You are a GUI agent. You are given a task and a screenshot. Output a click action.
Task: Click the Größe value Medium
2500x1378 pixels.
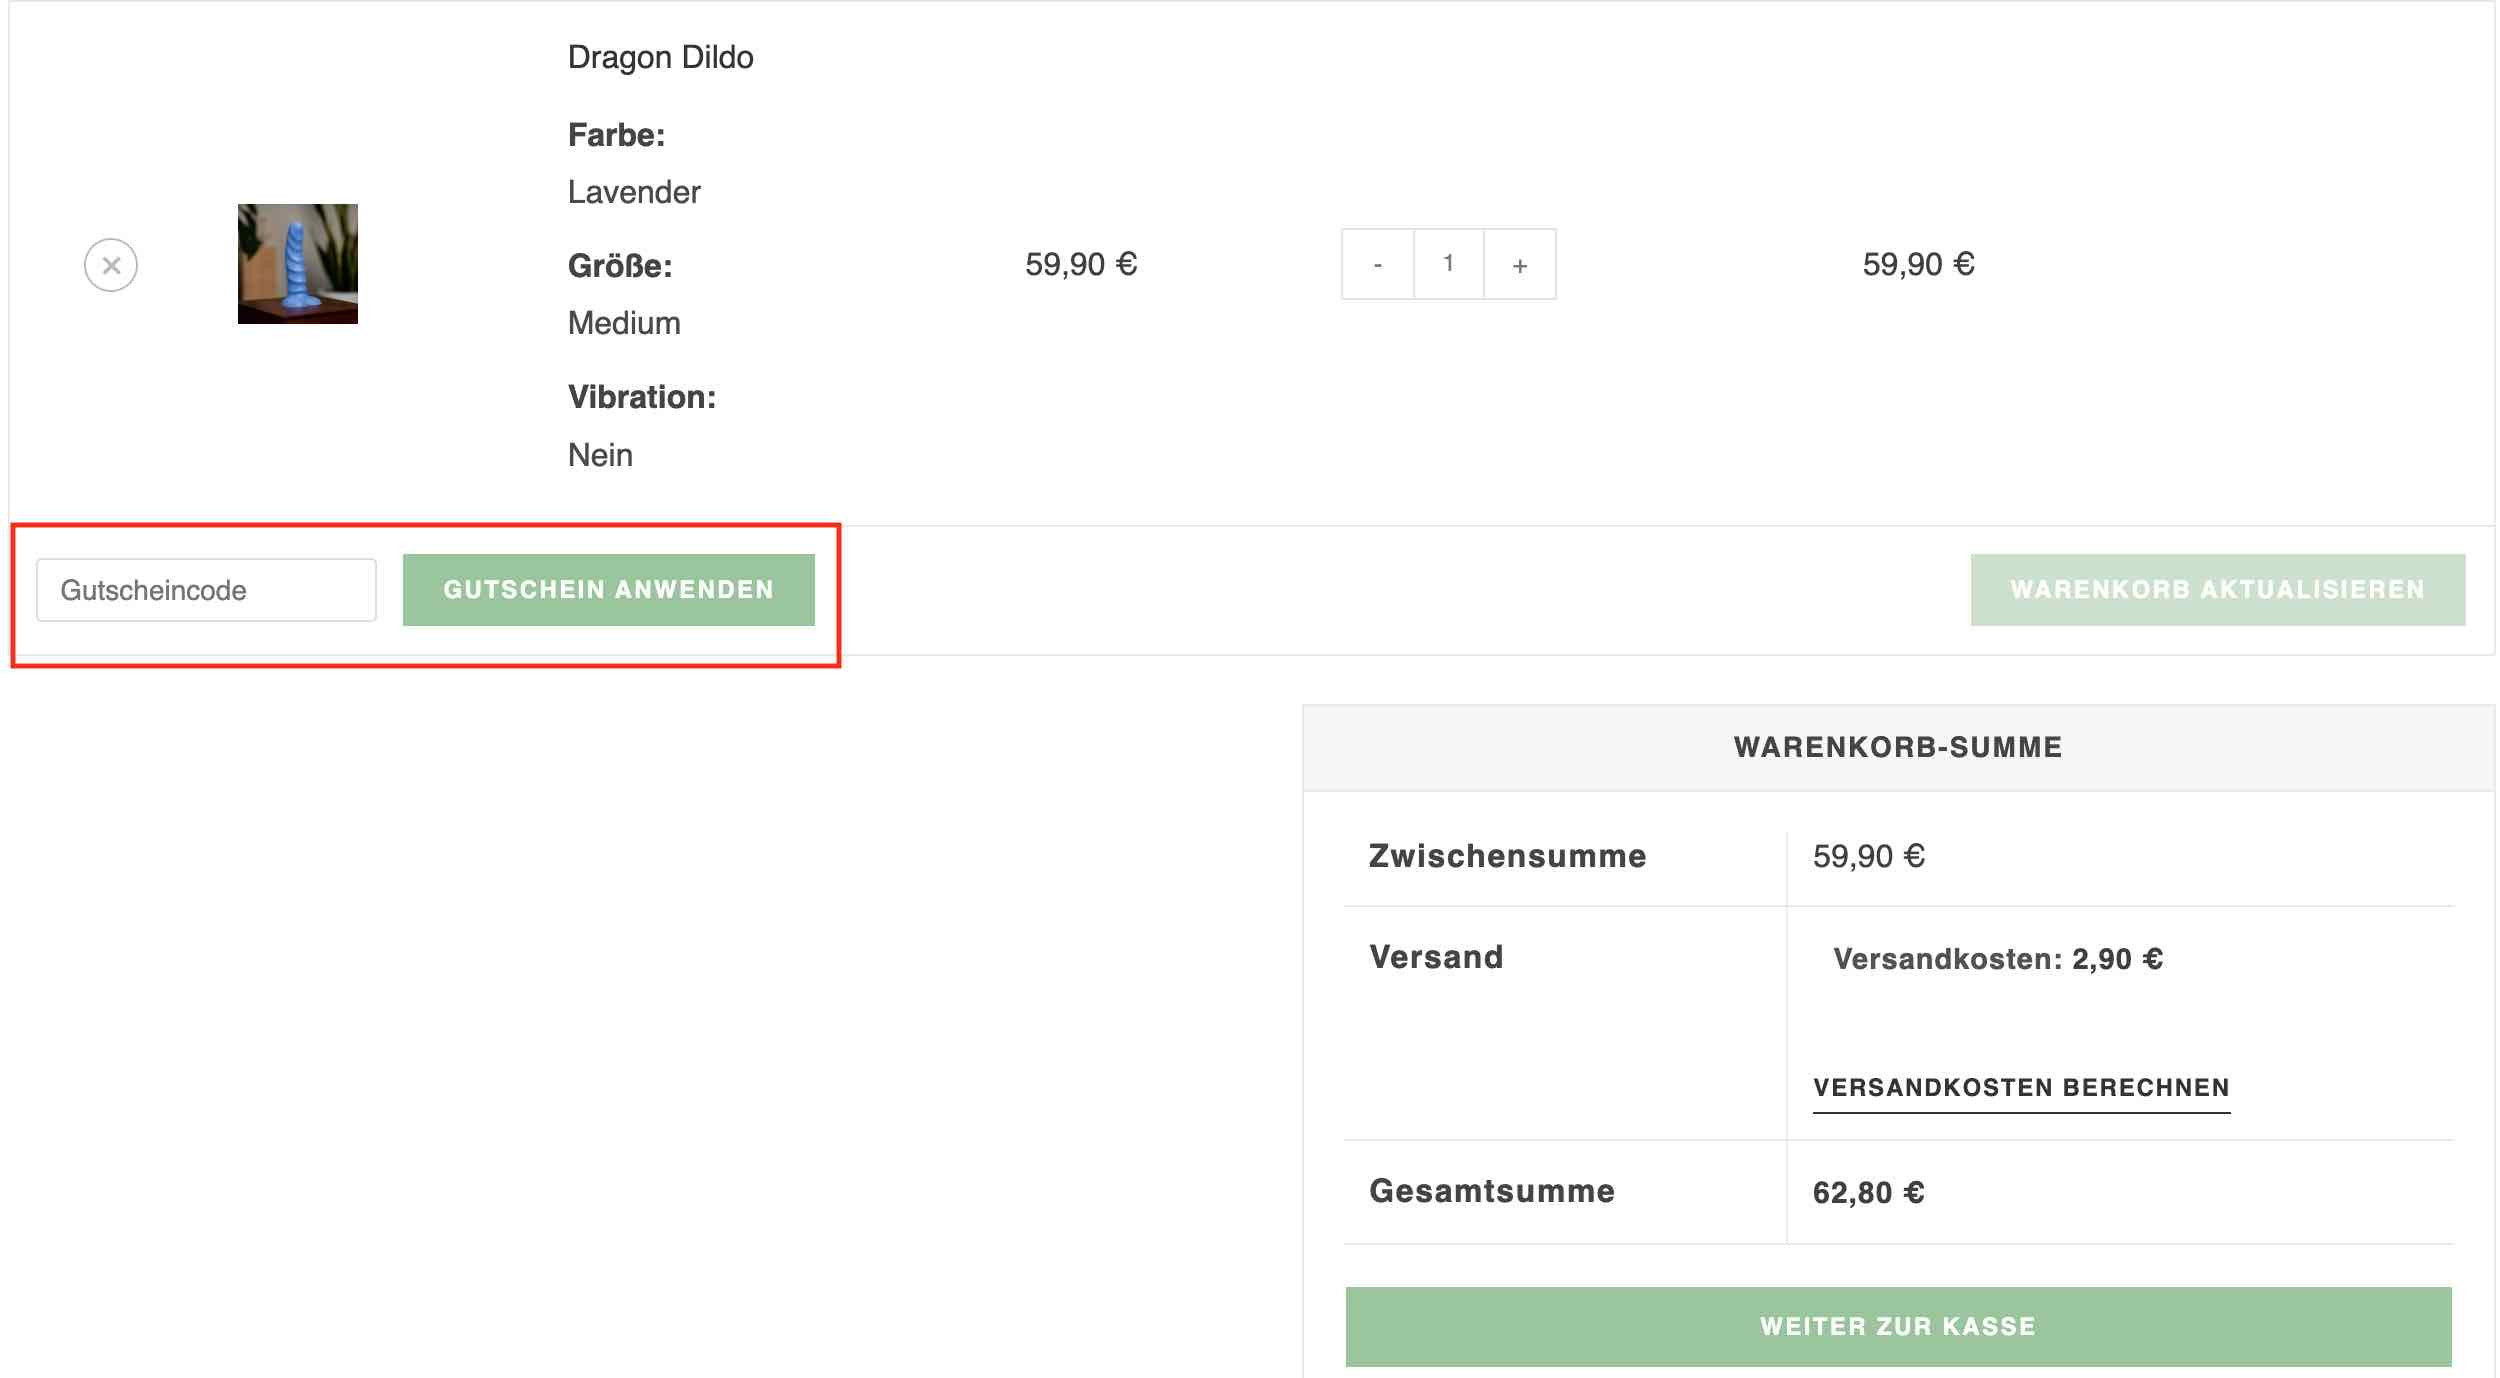point(624,322)
